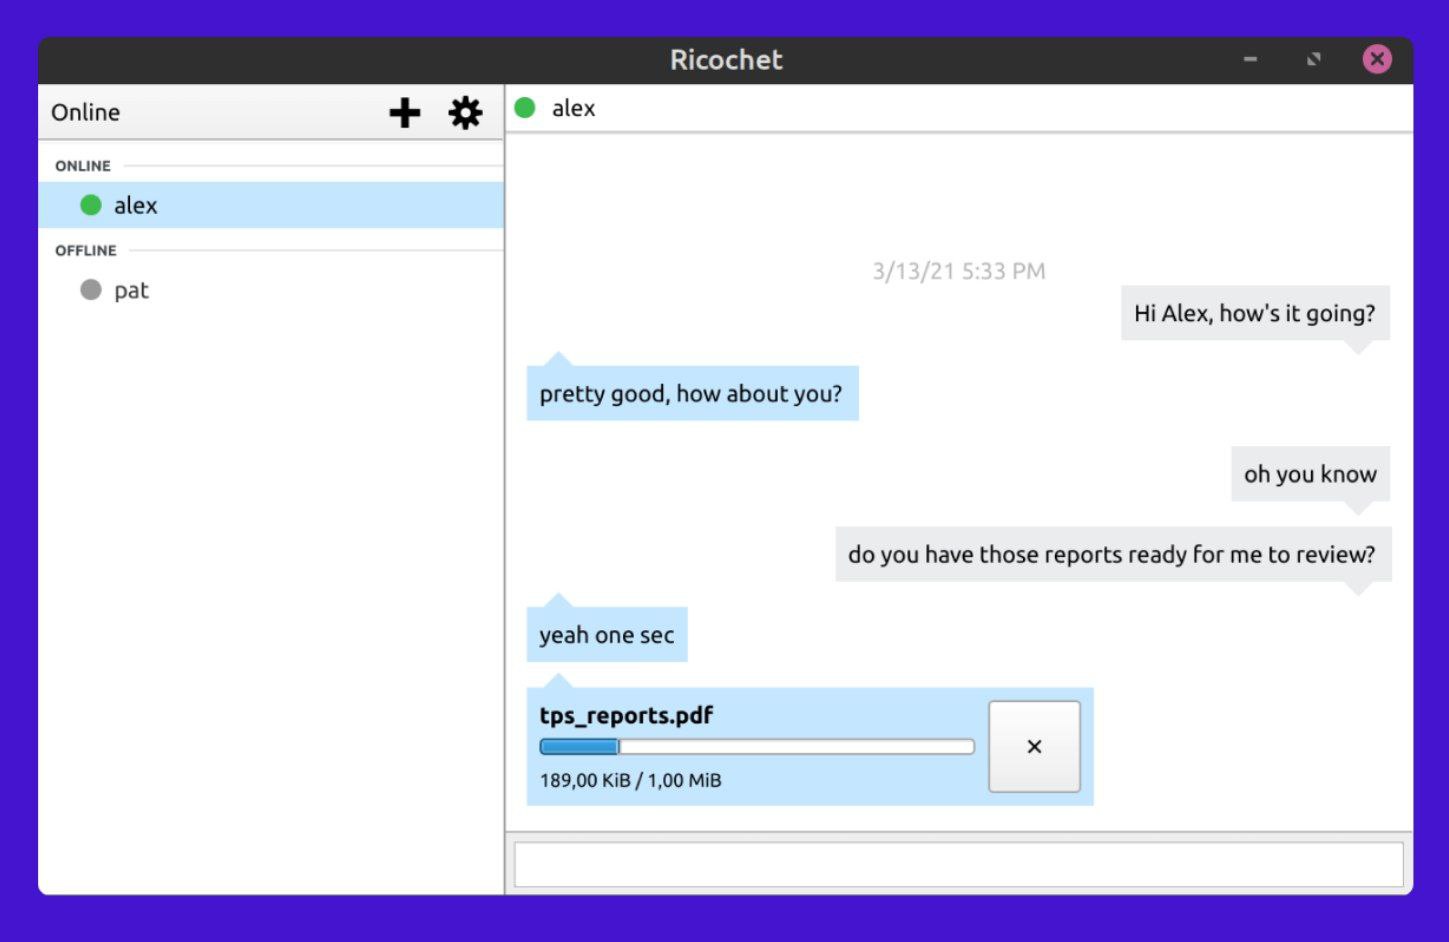Click the plus icon to add contact

coord(405,113)
